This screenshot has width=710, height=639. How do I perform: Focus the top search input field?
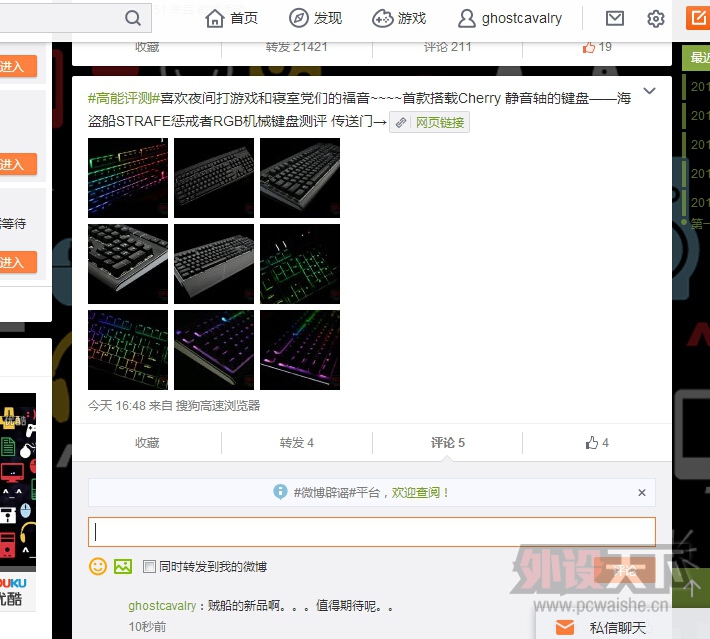point(61,18)
